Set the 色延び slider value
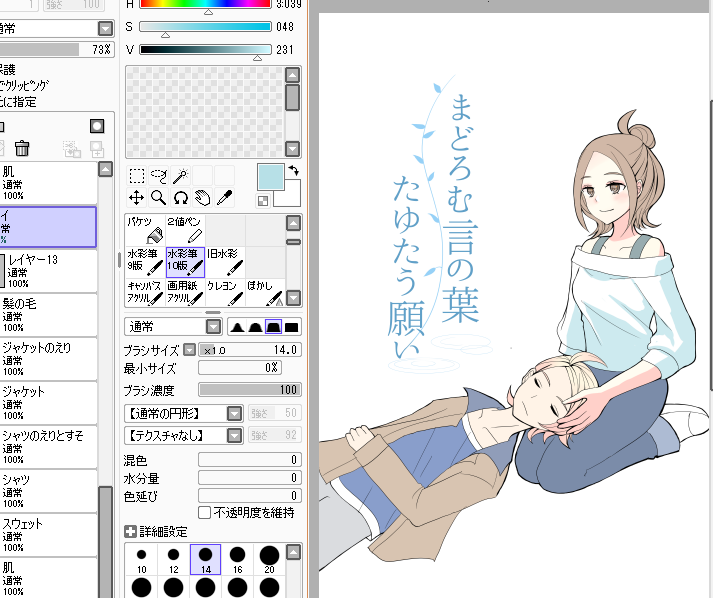Viewport: 713px width, 598px height. tap(250, 495)
